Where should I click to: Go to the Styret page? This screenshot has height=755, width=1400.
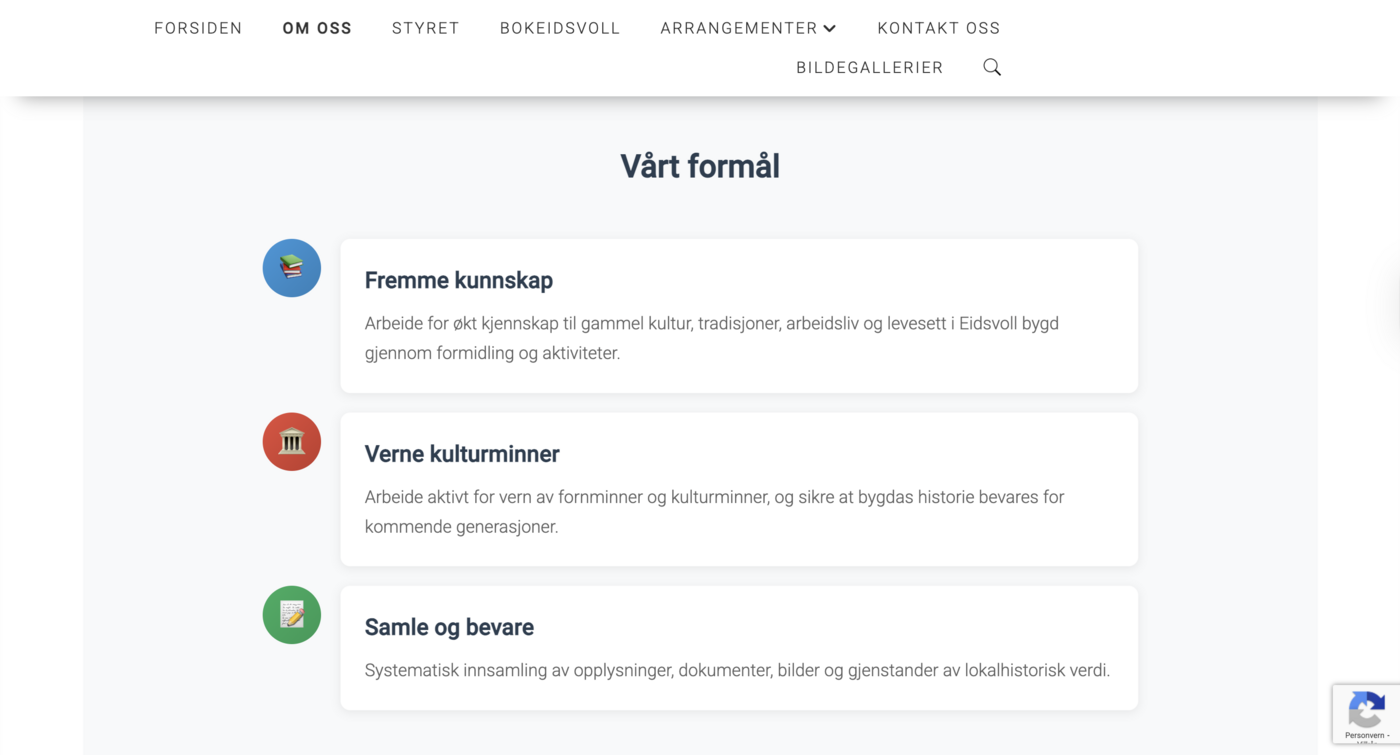point(426,28)
